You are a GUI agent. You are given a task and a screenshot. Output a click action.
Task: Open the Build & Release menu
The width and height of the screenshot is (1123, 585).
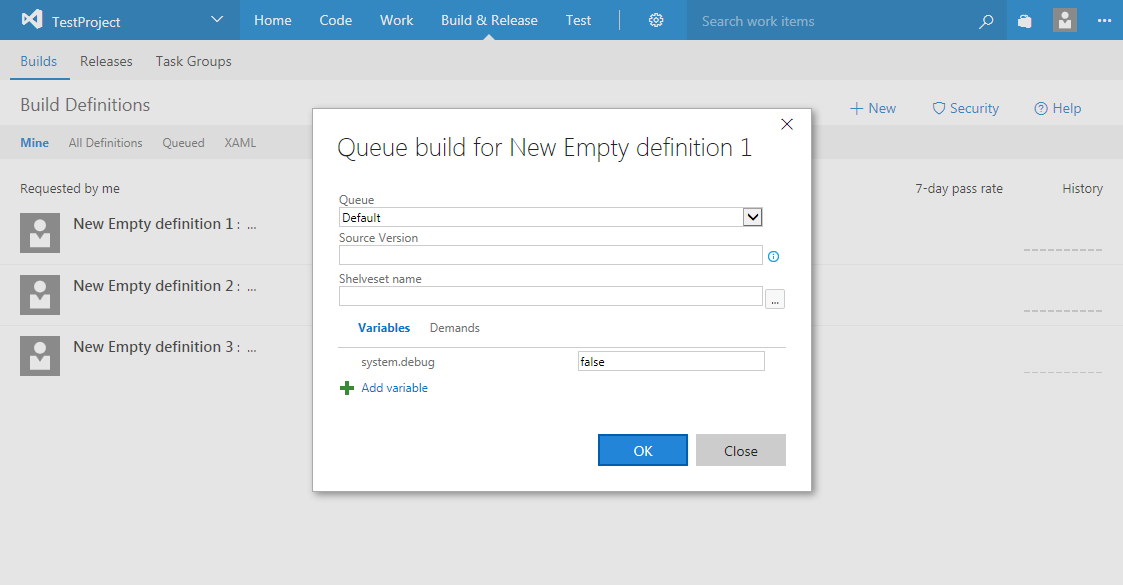tap(489, 20)
